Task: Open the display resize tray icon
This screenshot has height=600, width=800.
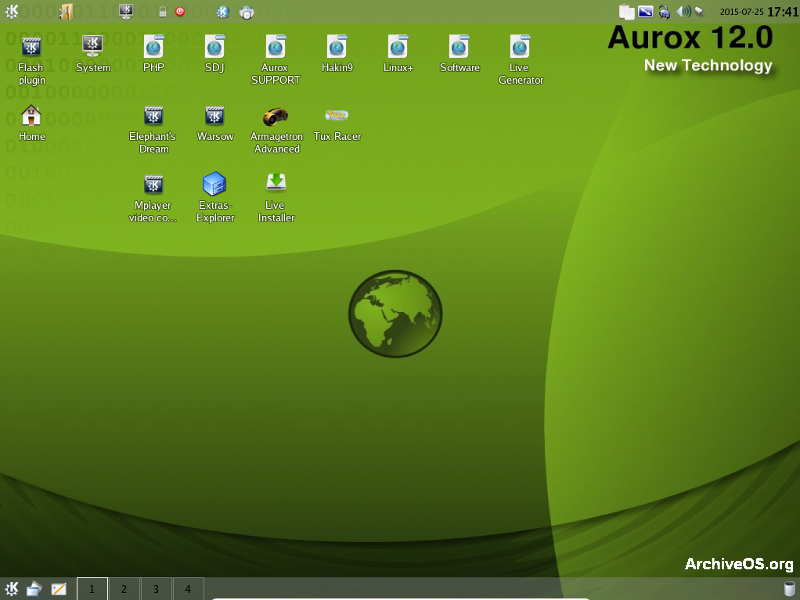Action: coord(645,11)
